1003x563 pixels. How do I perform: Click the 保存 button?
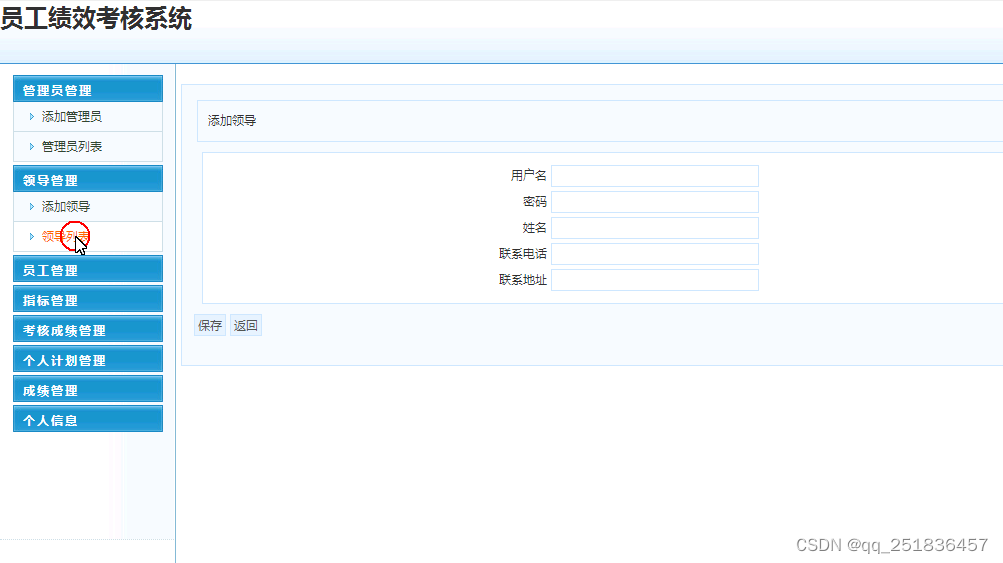(x=210, y=326)
